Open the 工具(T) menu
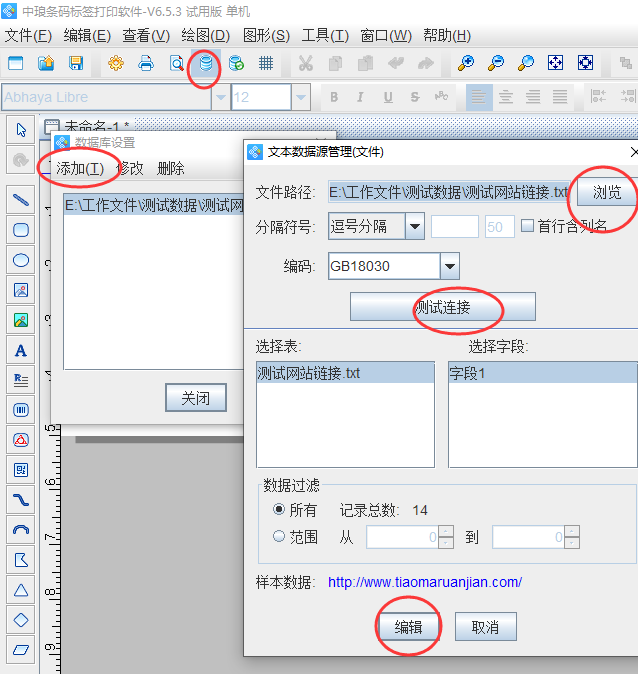Screen dimensions: 638x674 [325, 35]
